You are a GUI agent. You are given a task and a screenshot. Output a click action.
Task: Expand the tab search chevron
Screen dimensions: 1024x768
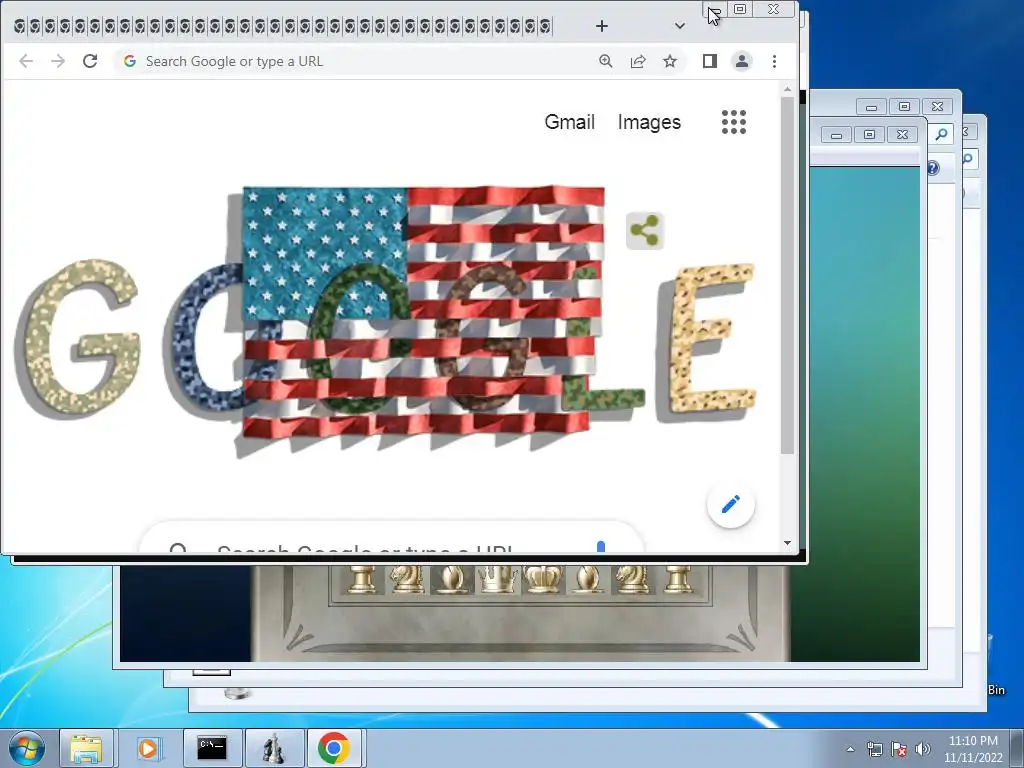[x=680, y=26]
